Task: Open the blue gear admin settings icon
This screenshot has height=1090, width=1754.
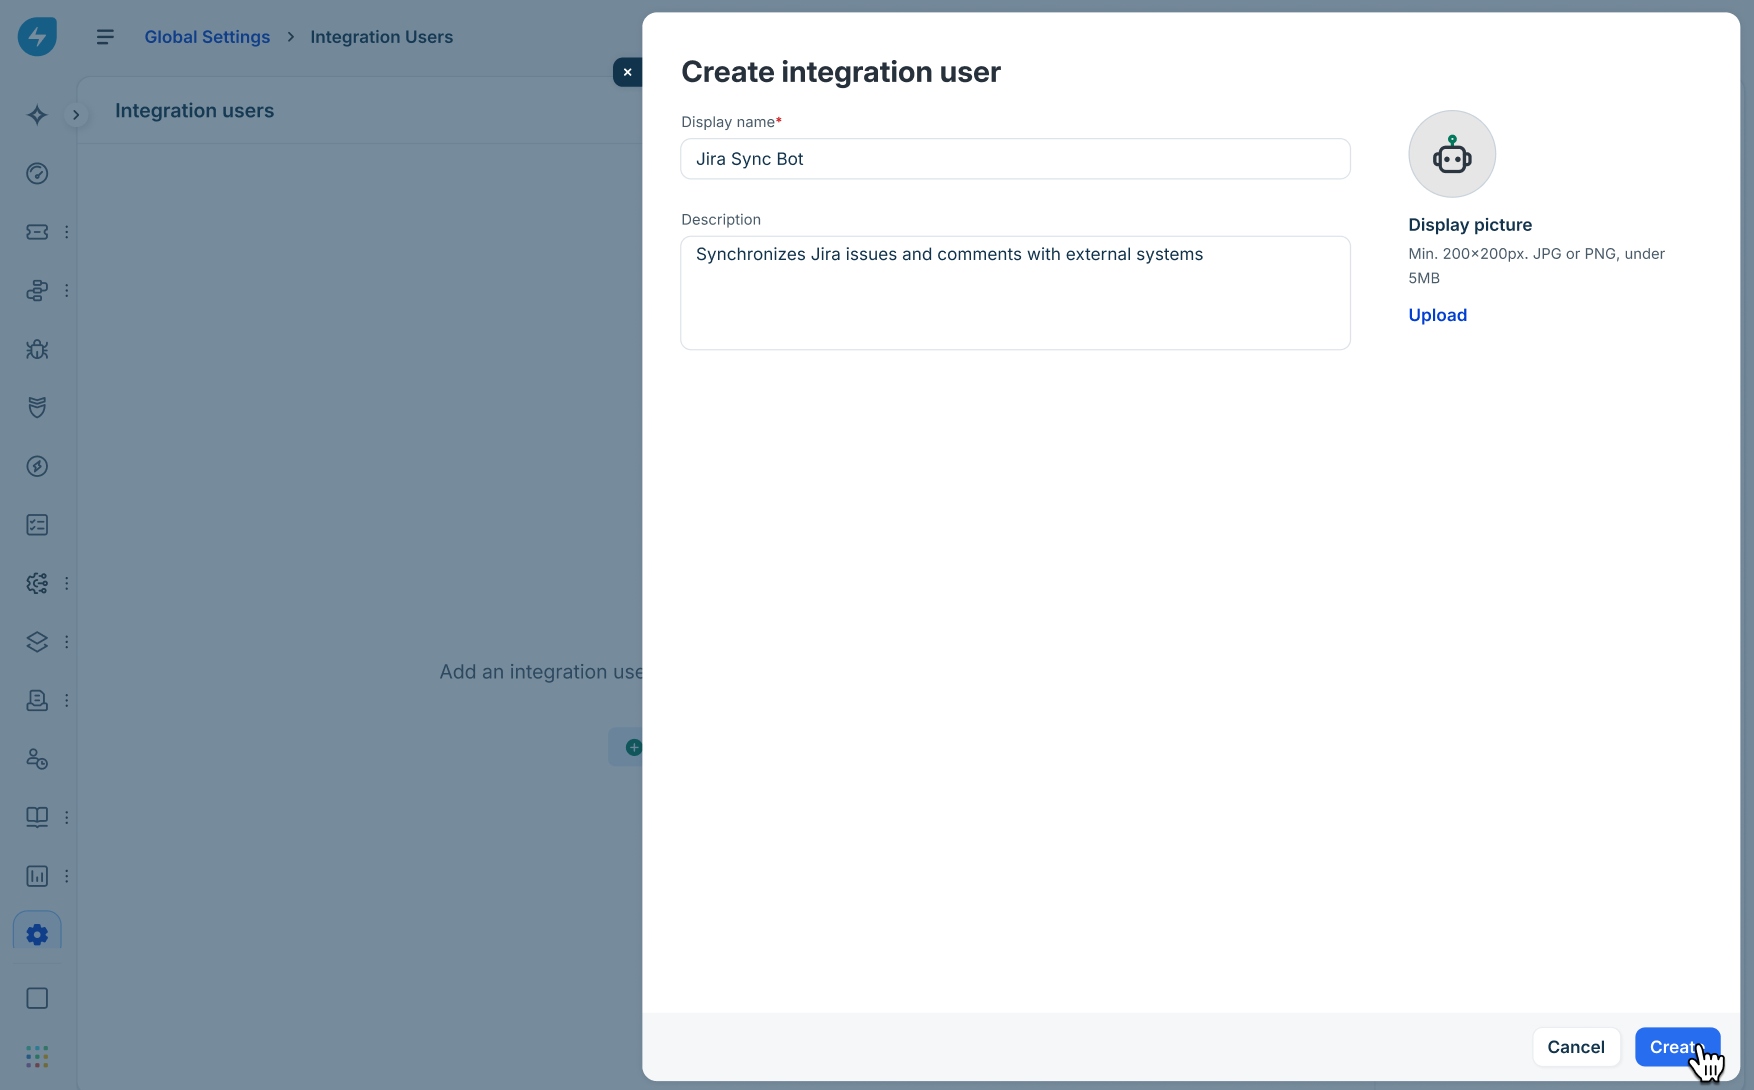Action: [x=37, y=934]
